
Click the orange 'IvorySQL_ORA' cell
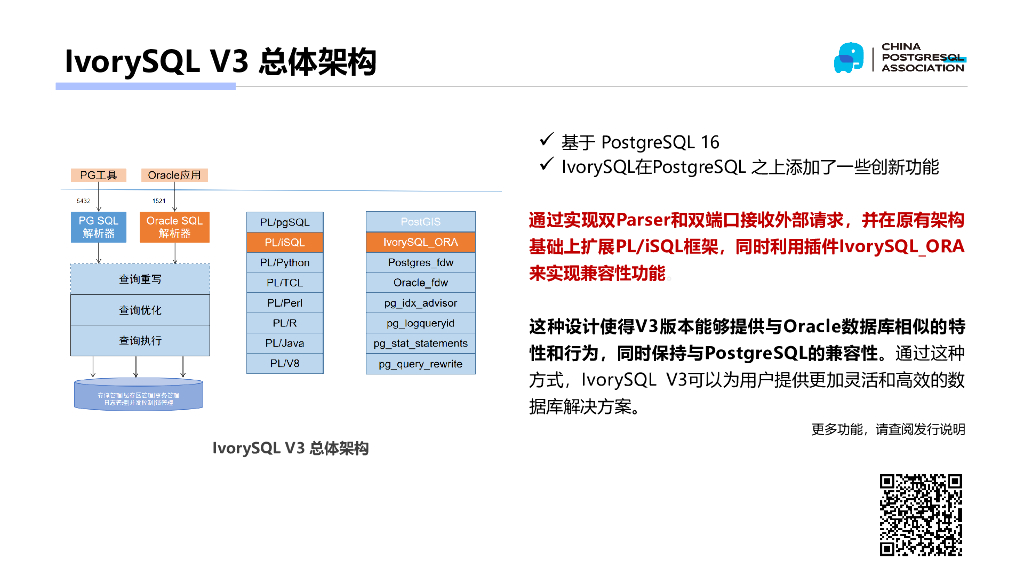click(421, 242)
